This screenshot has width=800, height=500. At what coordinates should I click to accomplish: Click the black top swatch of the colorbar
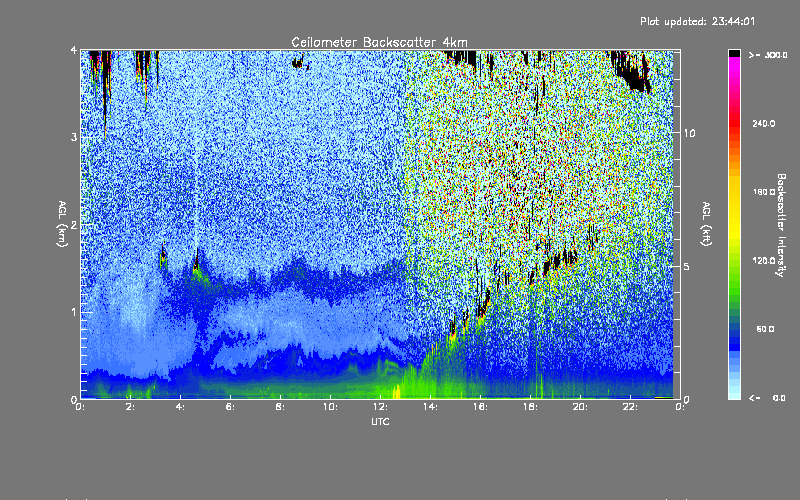tap(734, 53)
